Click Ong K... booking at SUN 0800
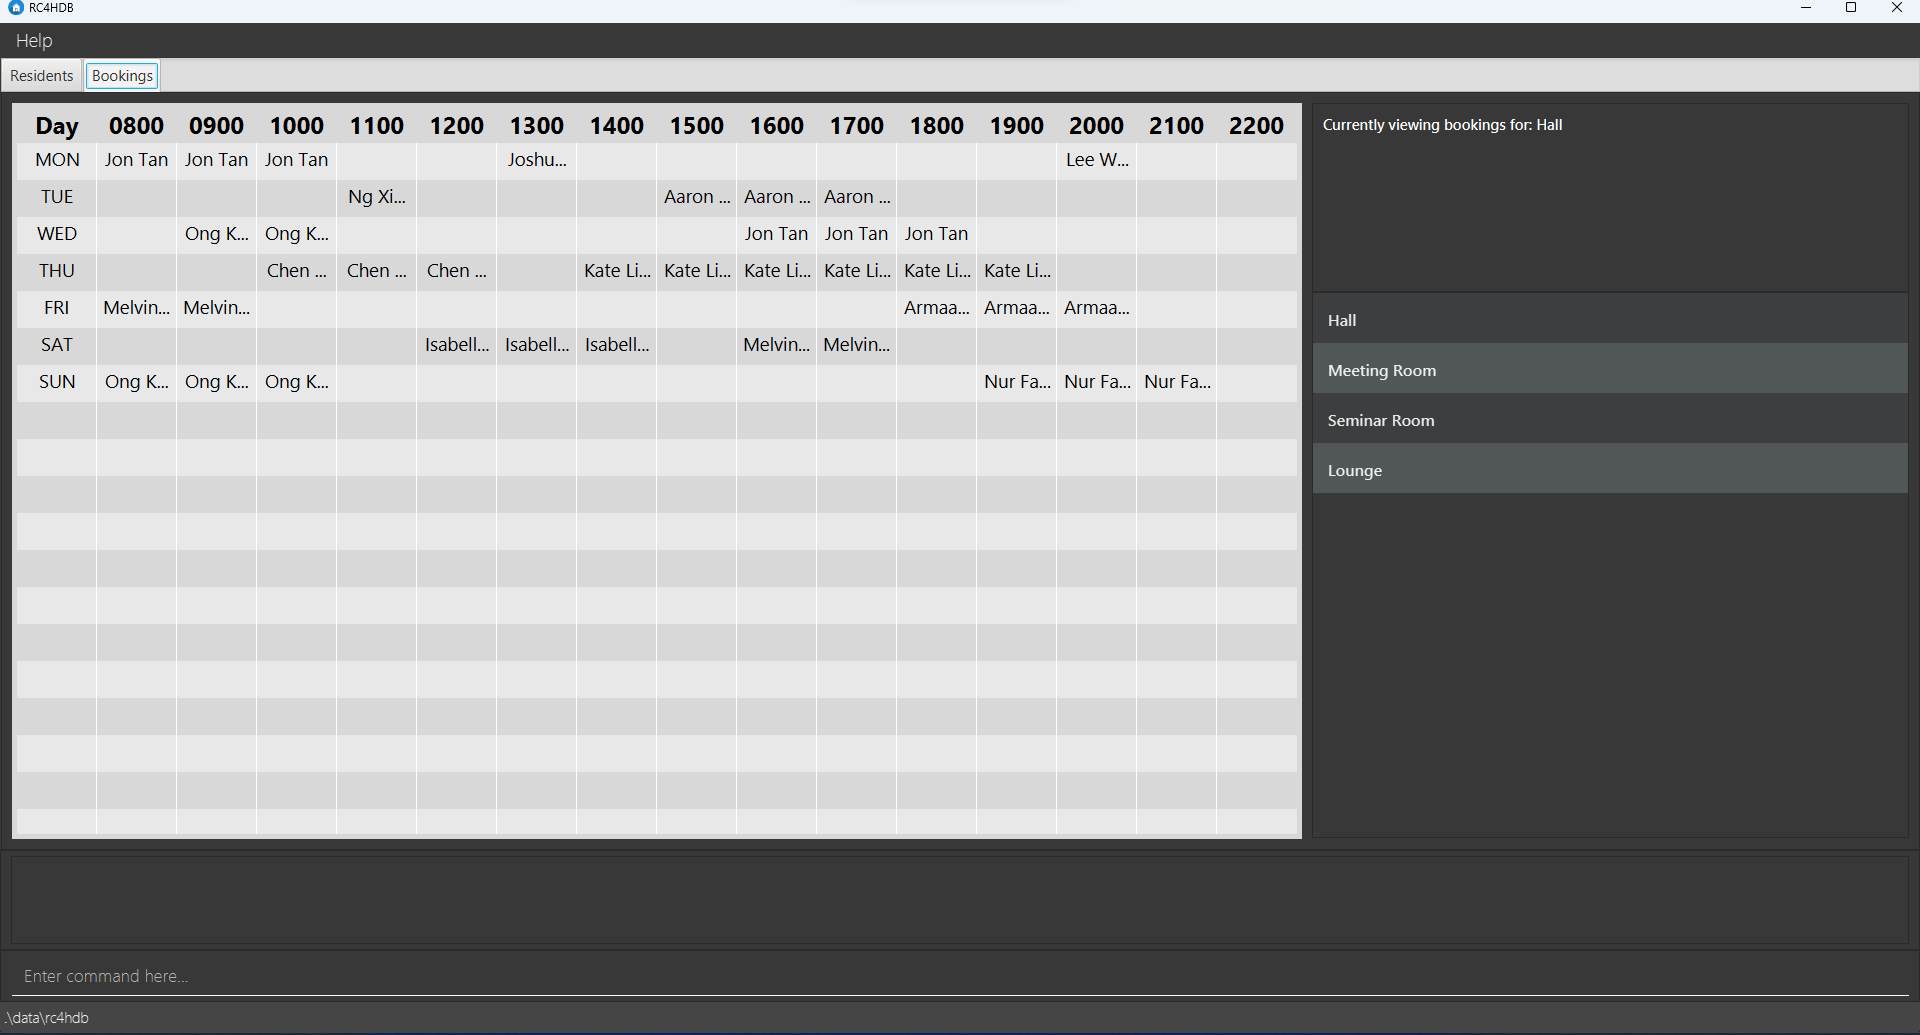The height and width of the screenshot is (1035, 1920). (x=137, y=382)
